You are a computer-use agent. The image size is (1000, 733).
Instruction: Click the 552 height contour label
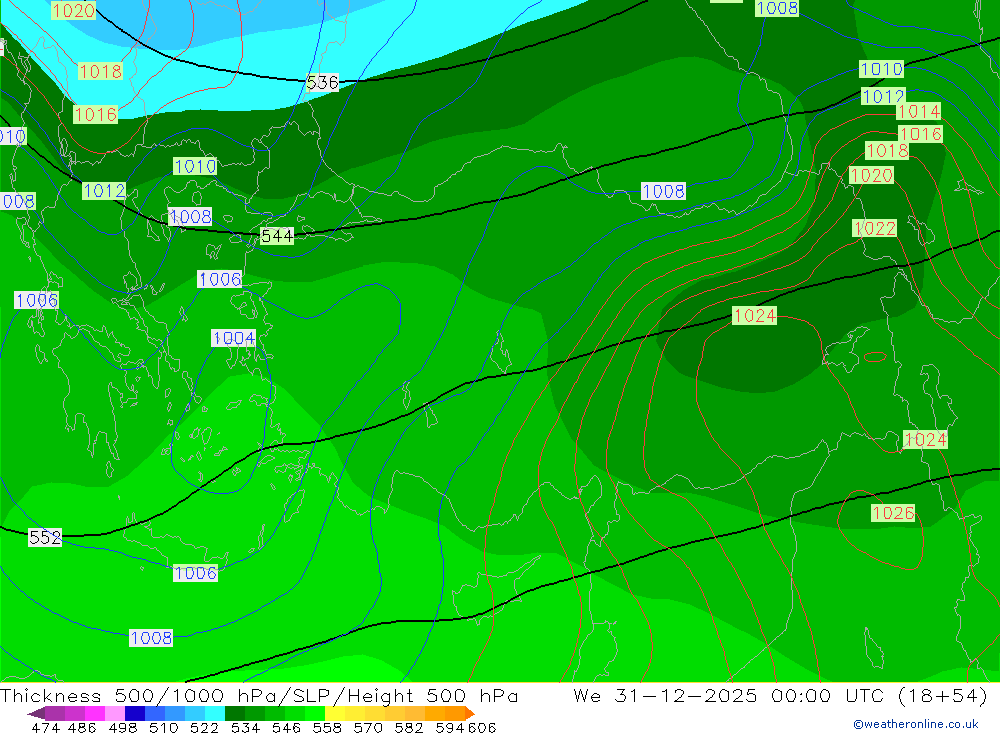45,538
